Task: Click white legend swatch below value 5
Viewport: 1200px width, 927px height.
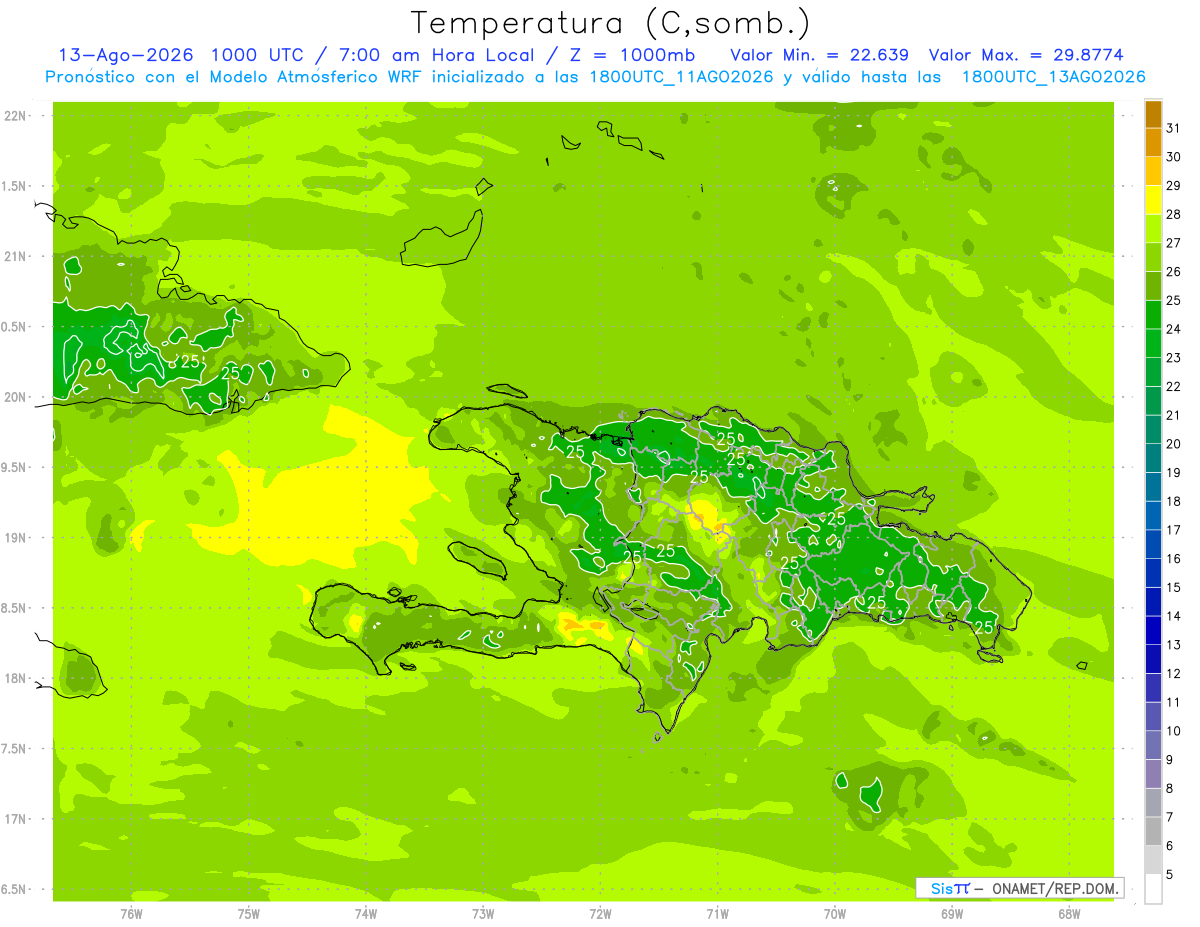Action: pos(1153,888)
